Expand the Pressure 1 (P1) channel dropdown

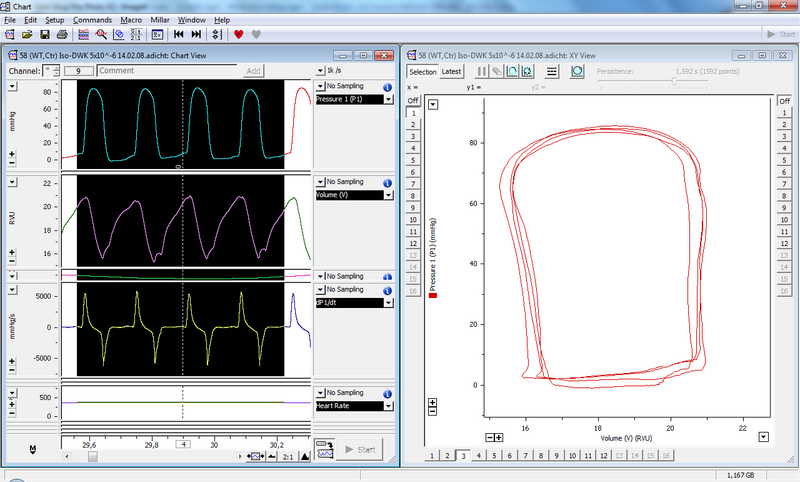386,100
